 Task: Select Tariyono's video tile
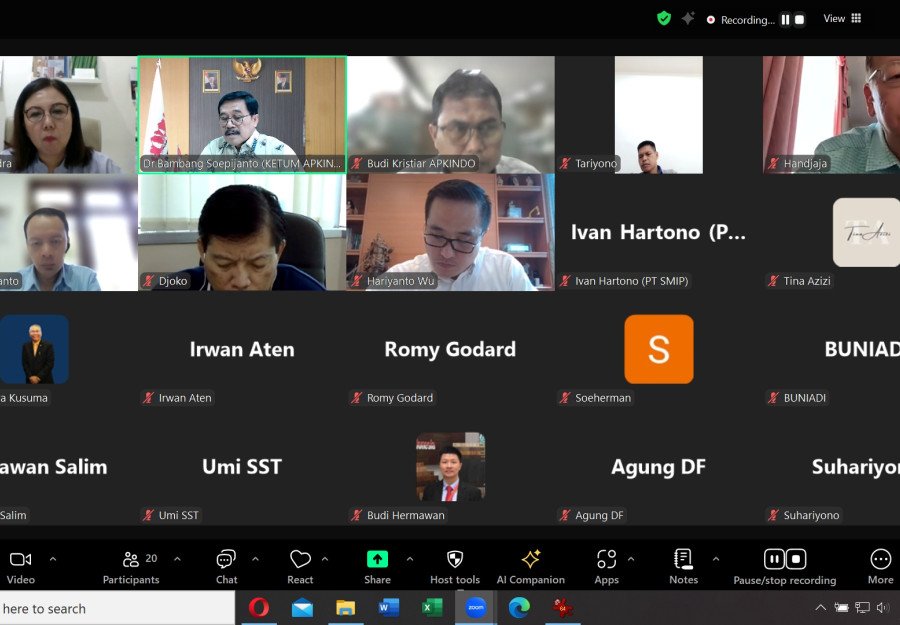point(658,114)
